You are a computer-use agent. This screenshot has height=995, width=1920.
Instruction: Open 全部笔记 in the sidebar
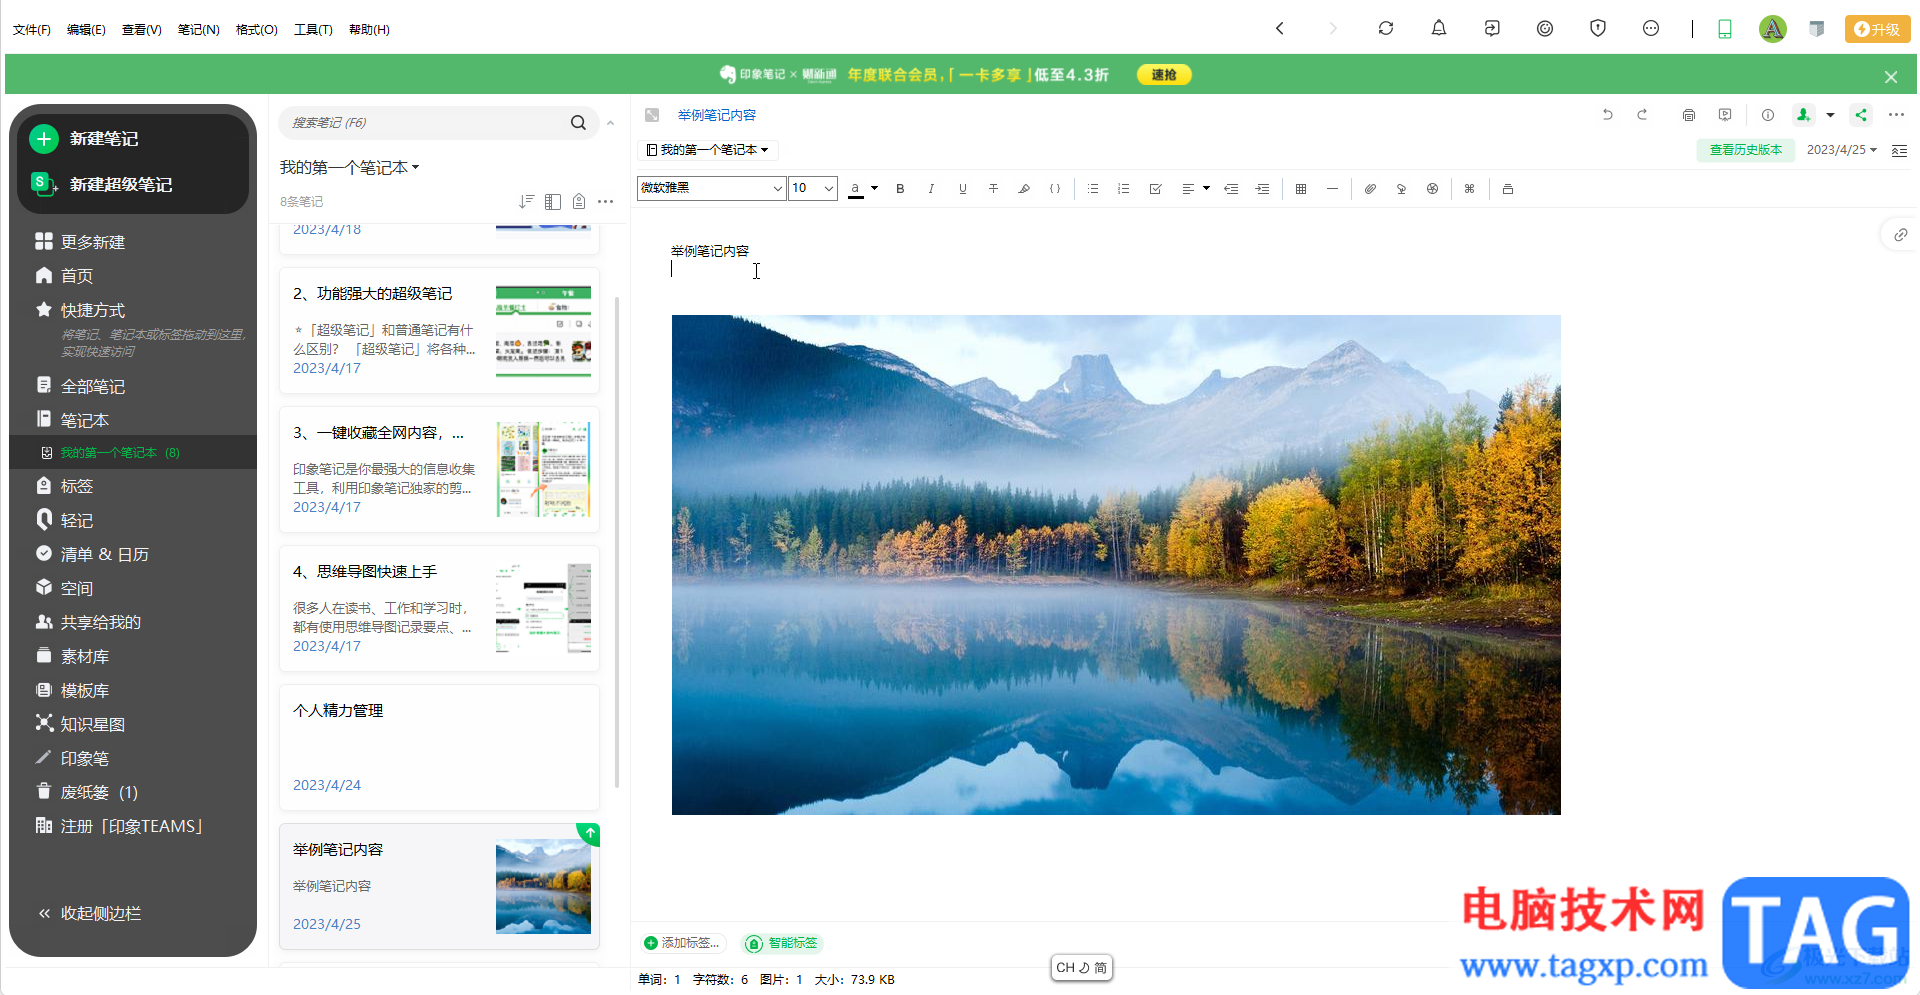(80, 386)
